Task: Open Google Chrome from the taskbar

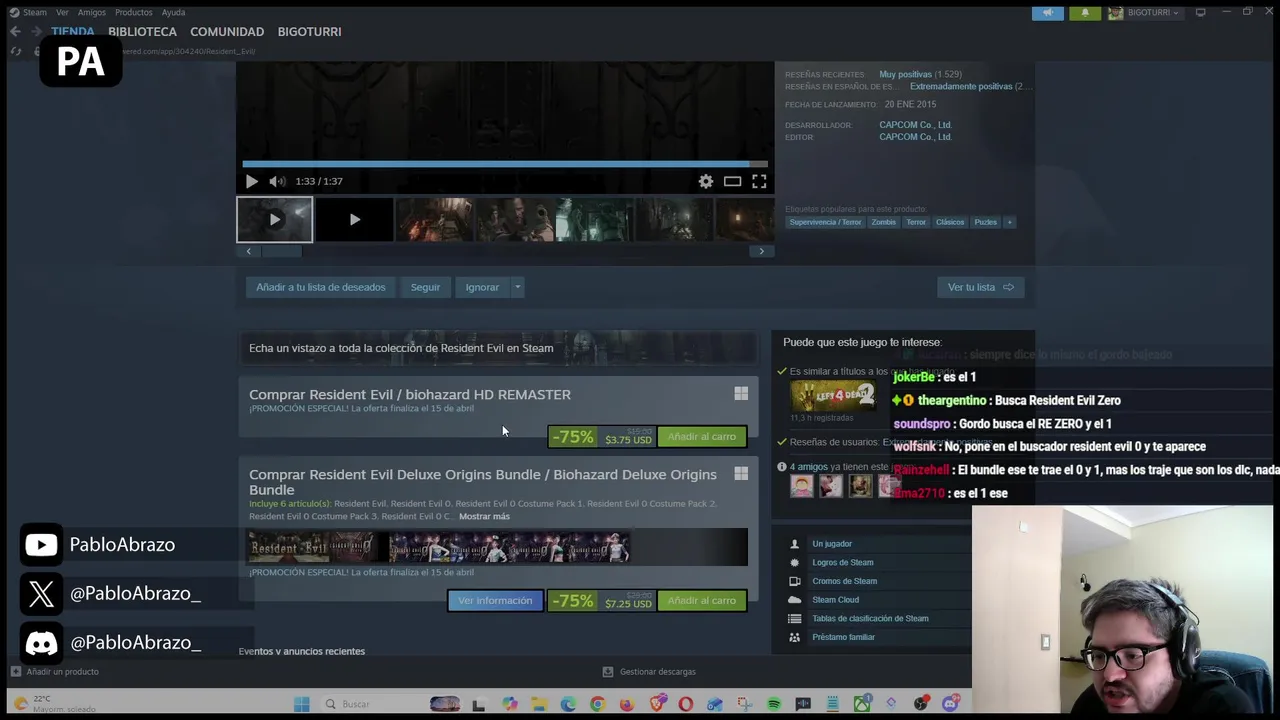Action: [x=597, y=704]
